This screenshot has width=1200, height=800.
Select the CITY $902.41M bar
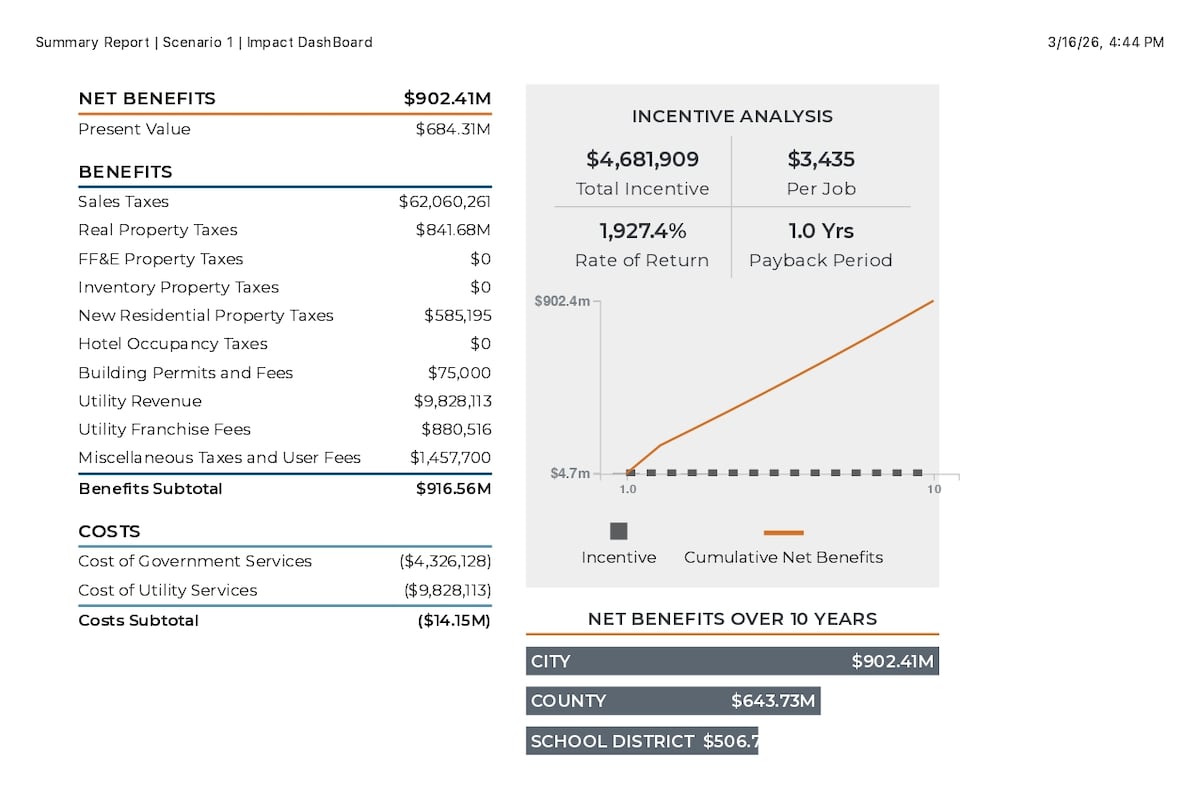(x=732, y=661)
